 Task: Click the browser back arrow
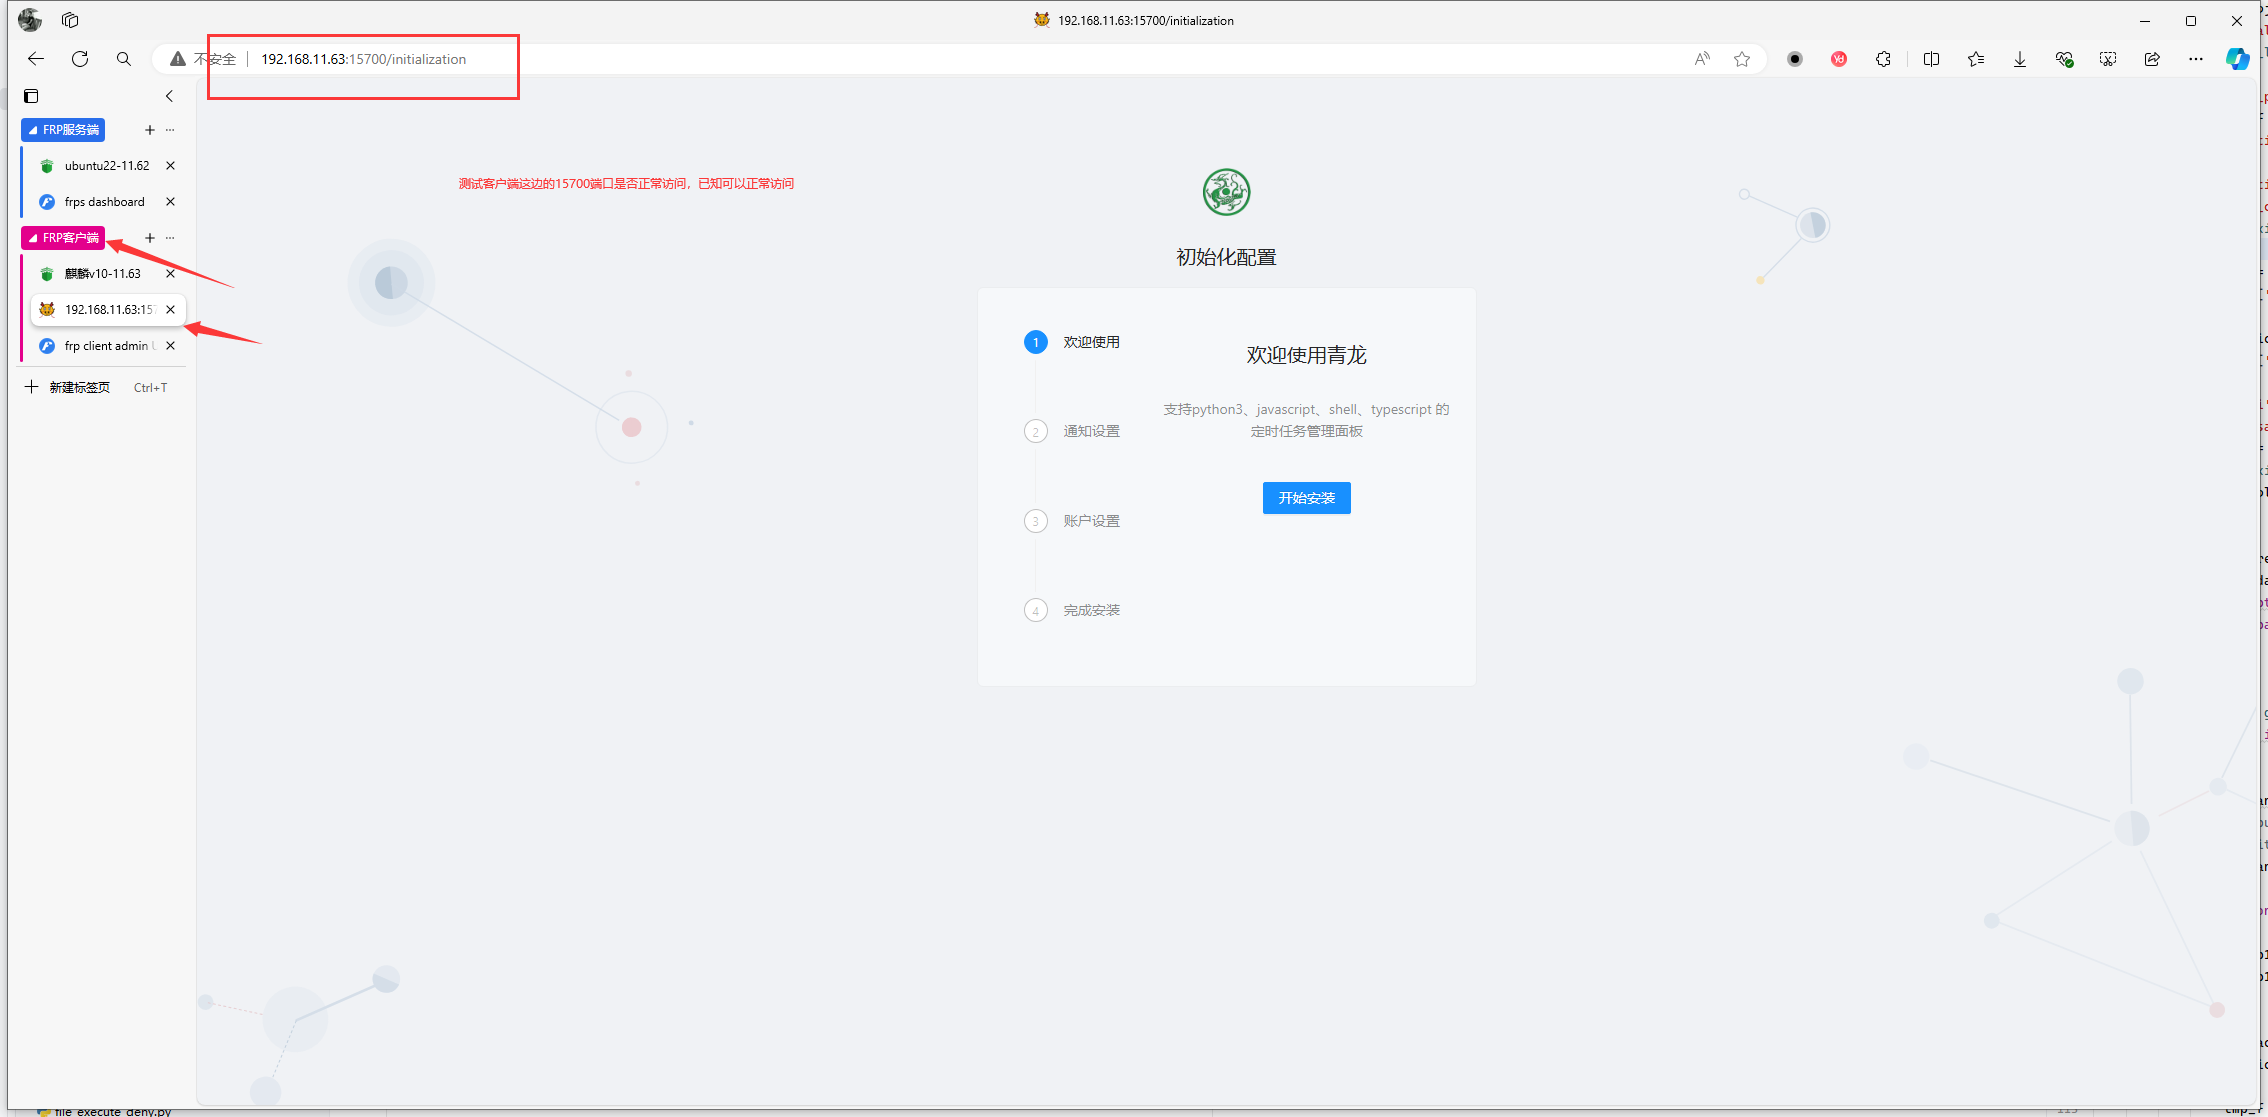click(36, 59)
